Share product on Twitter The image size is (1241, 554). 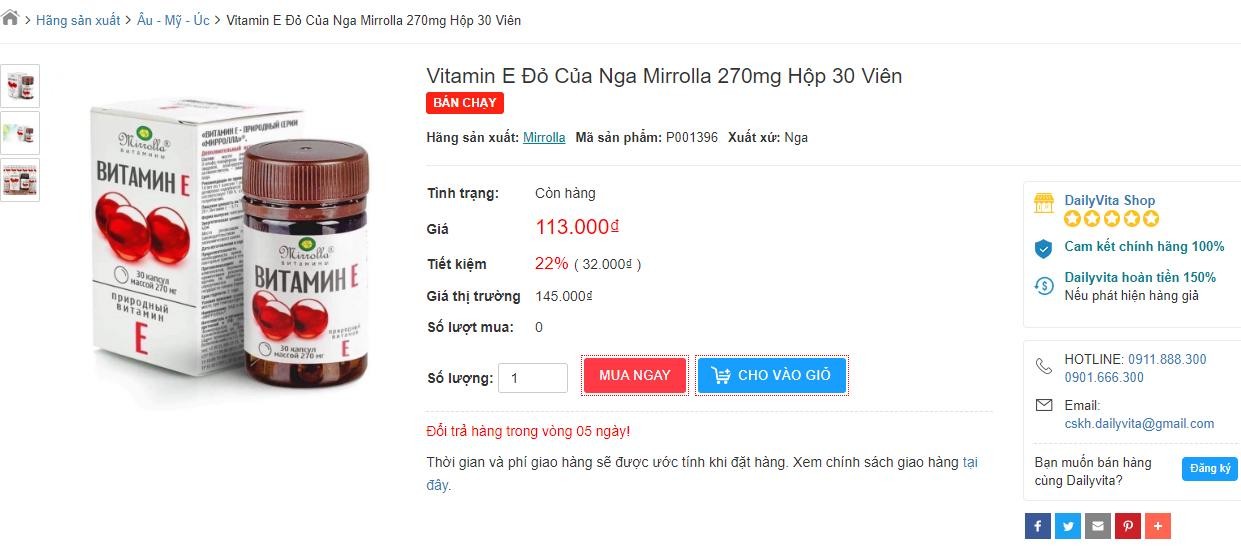(1068, 526)
